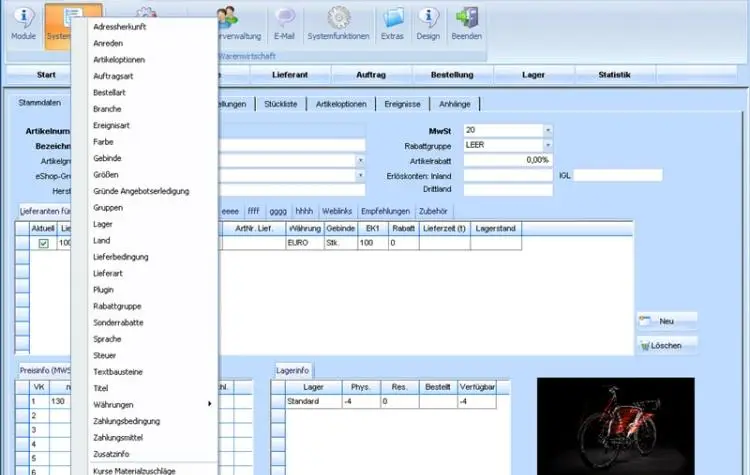The width and height of the screenshot is (750, 475).
Task: Open the Design info icon
Action: pyautogui.click(x=428, y=18)
